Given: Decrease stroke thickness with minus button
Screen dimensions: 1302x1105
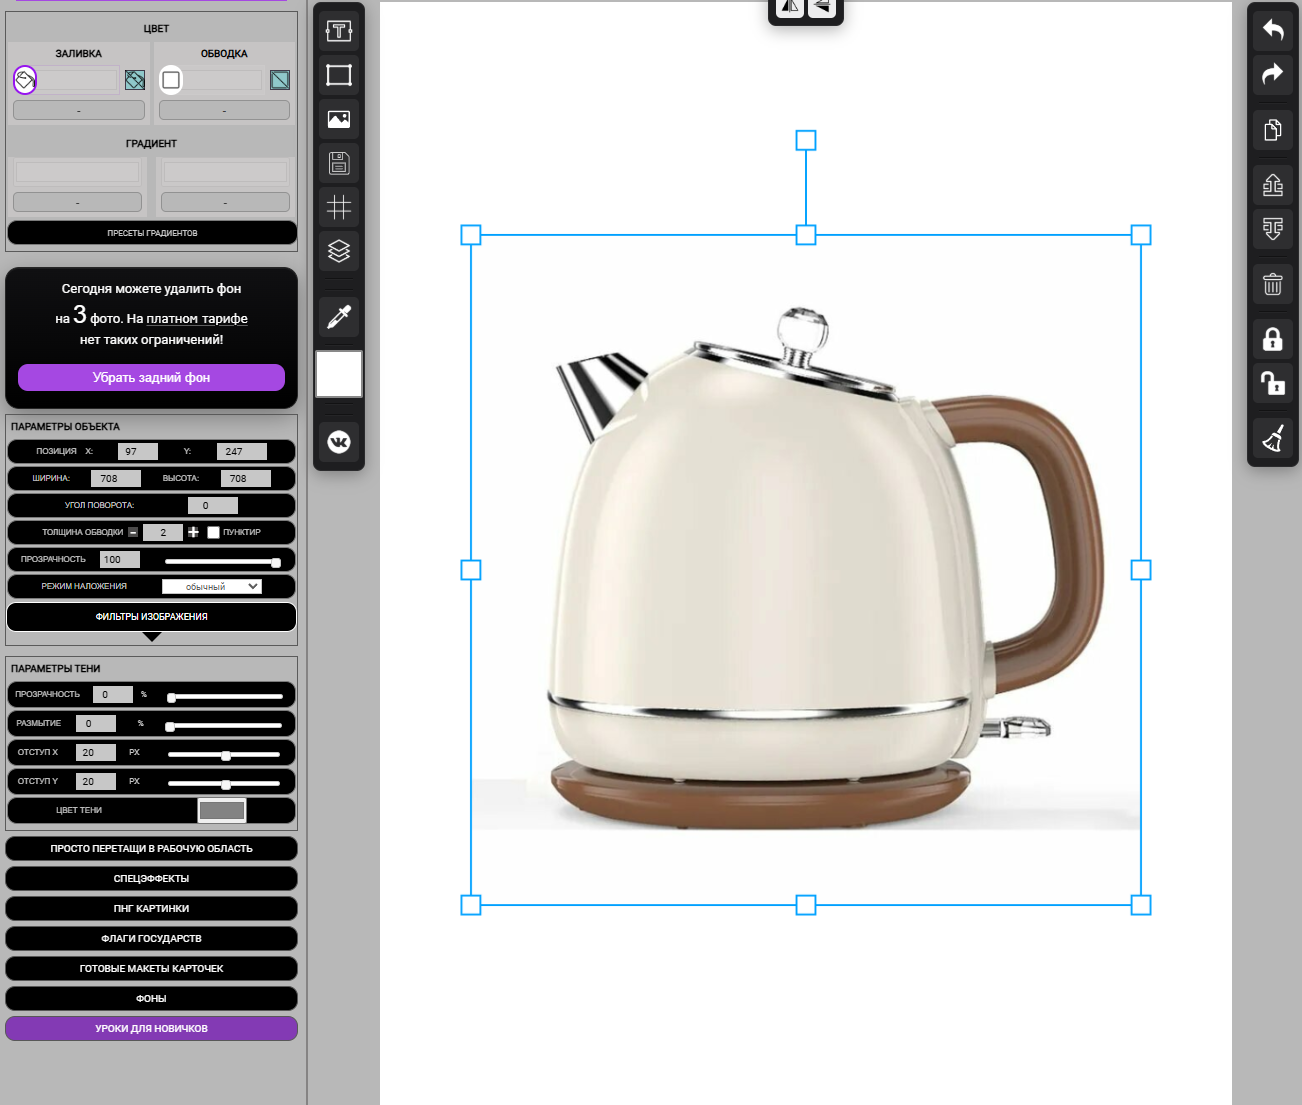Looking at the screenshot, I should (133, 532).
